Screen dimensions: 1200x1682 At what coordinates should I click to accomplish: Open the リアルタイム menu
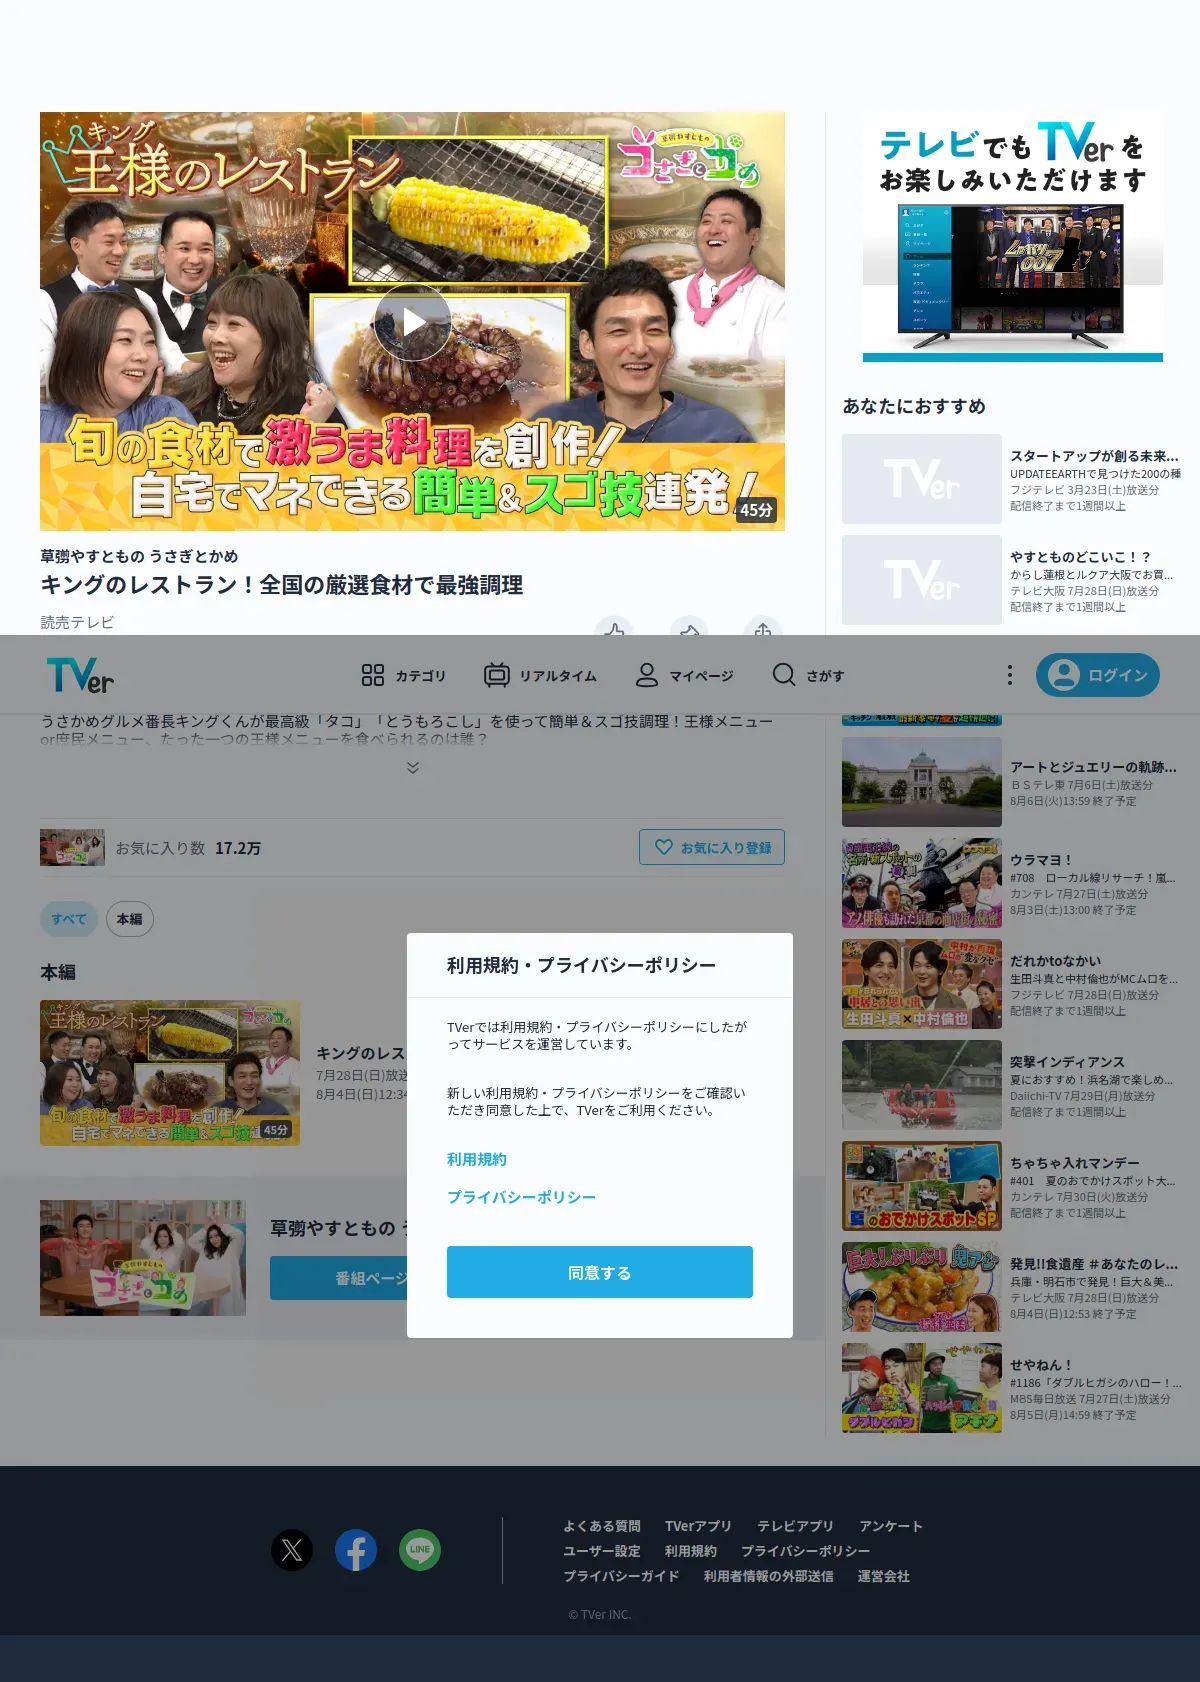[x=540, y=676]
